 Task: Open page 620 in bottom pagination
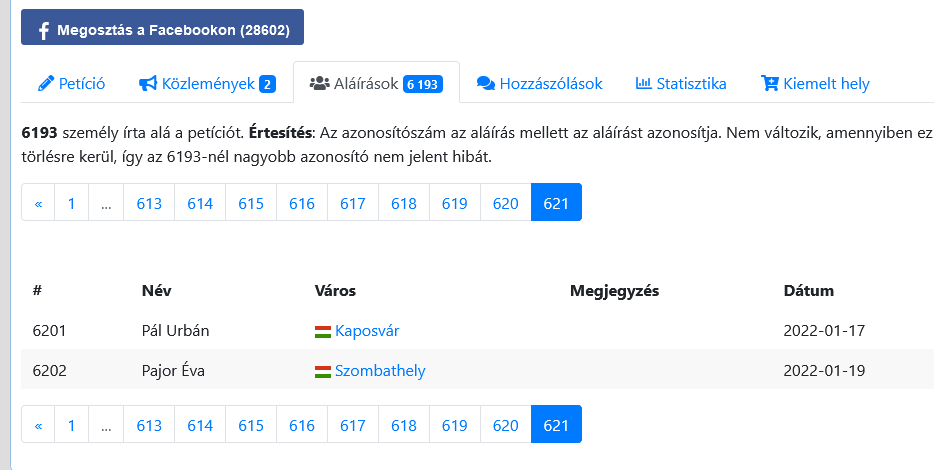tap(505, 424)
